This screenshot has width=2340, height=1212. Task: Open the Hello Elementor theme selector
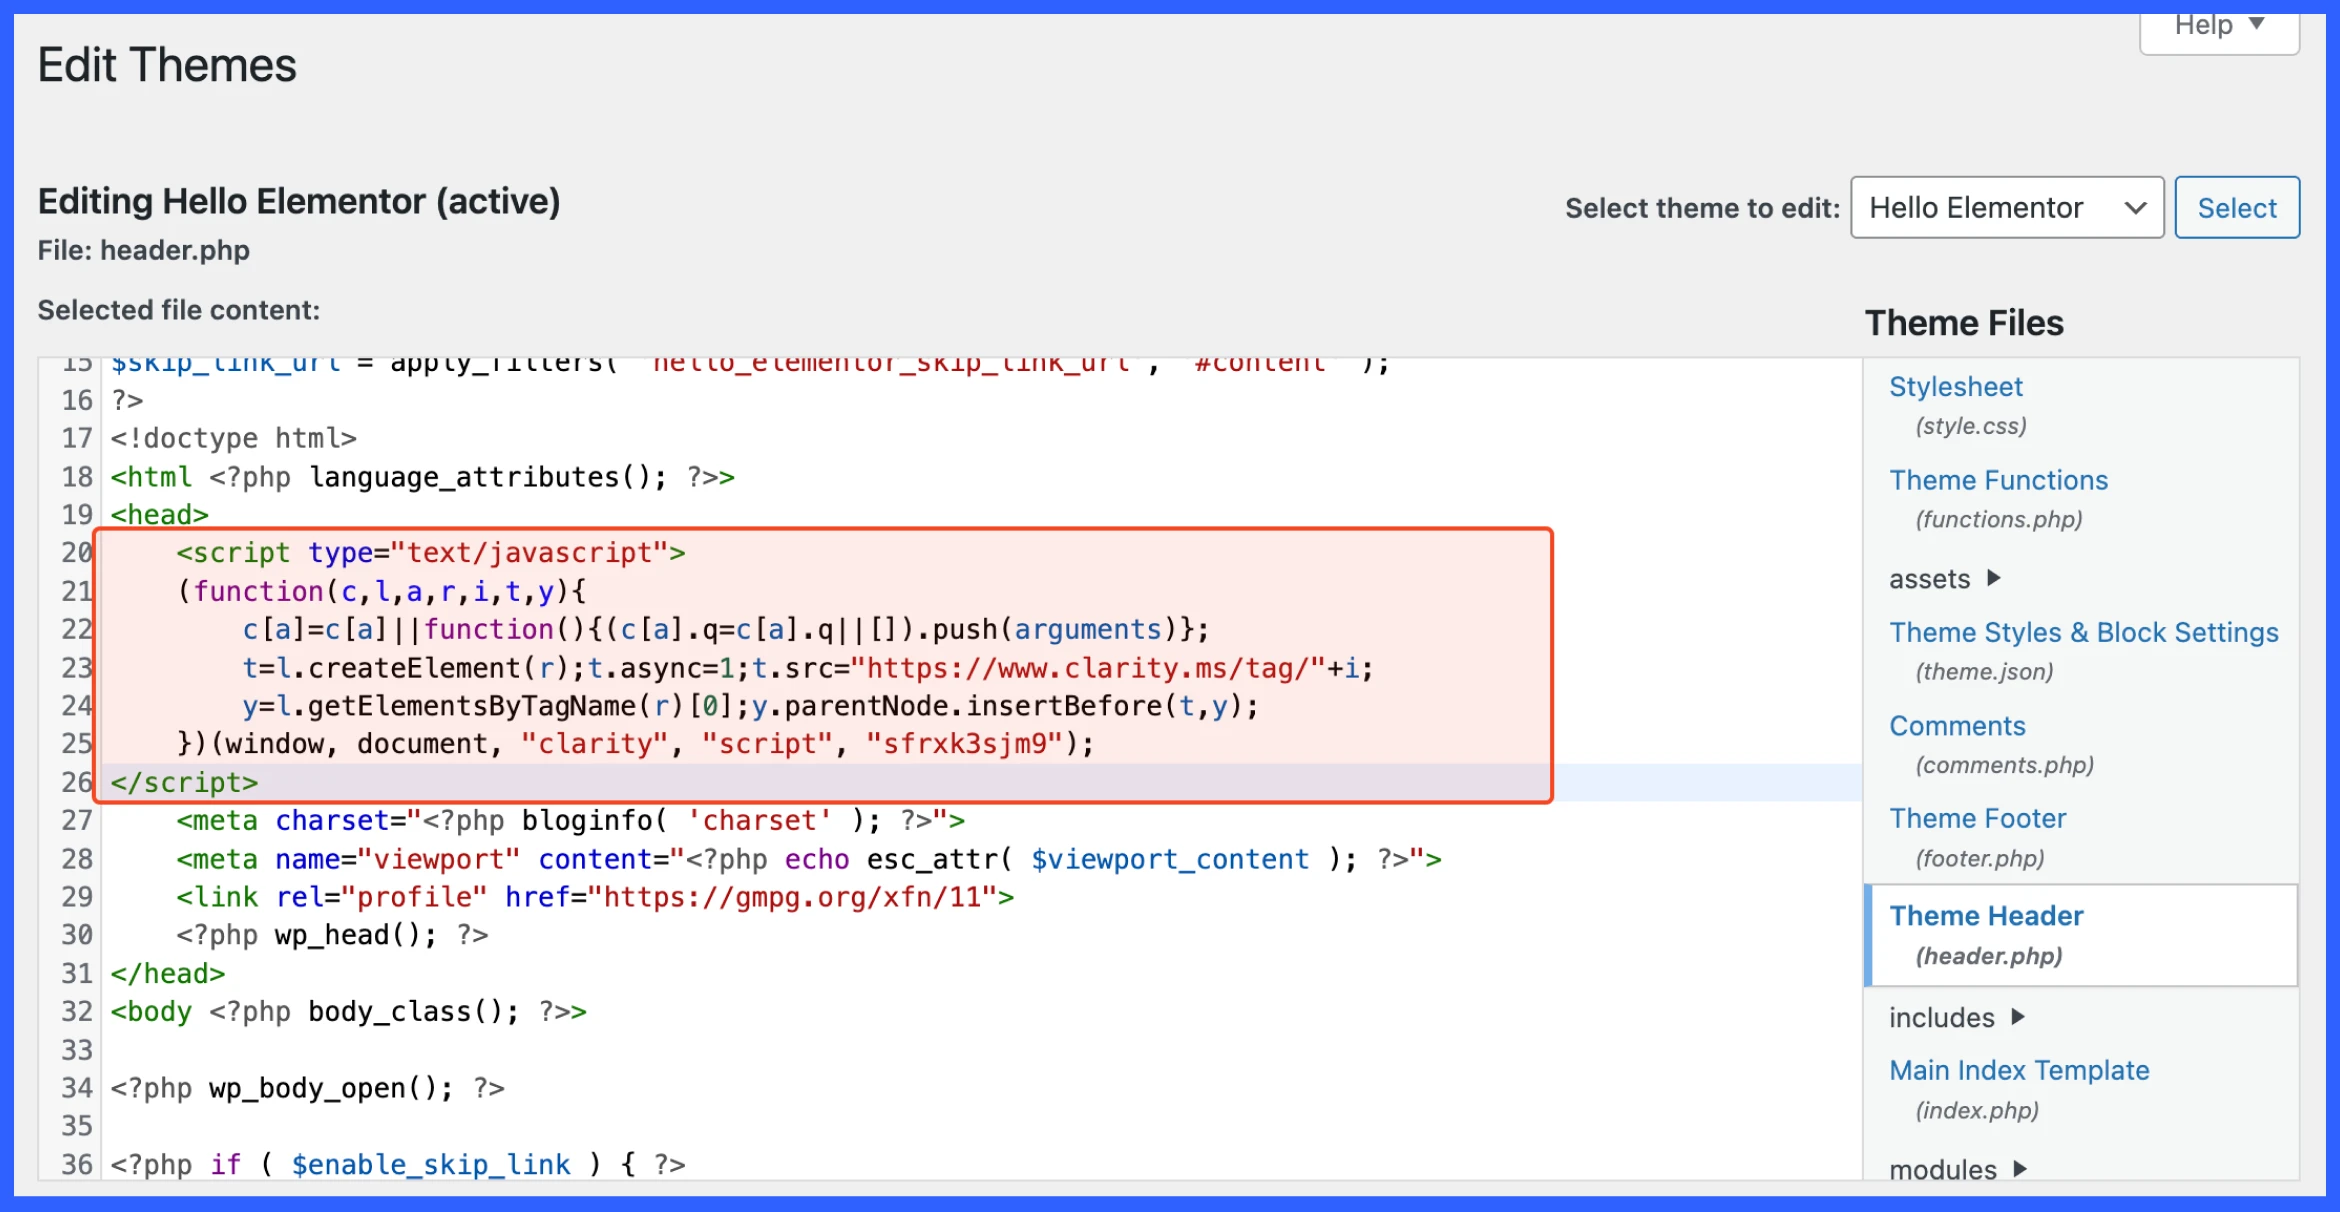point(2007,208)
